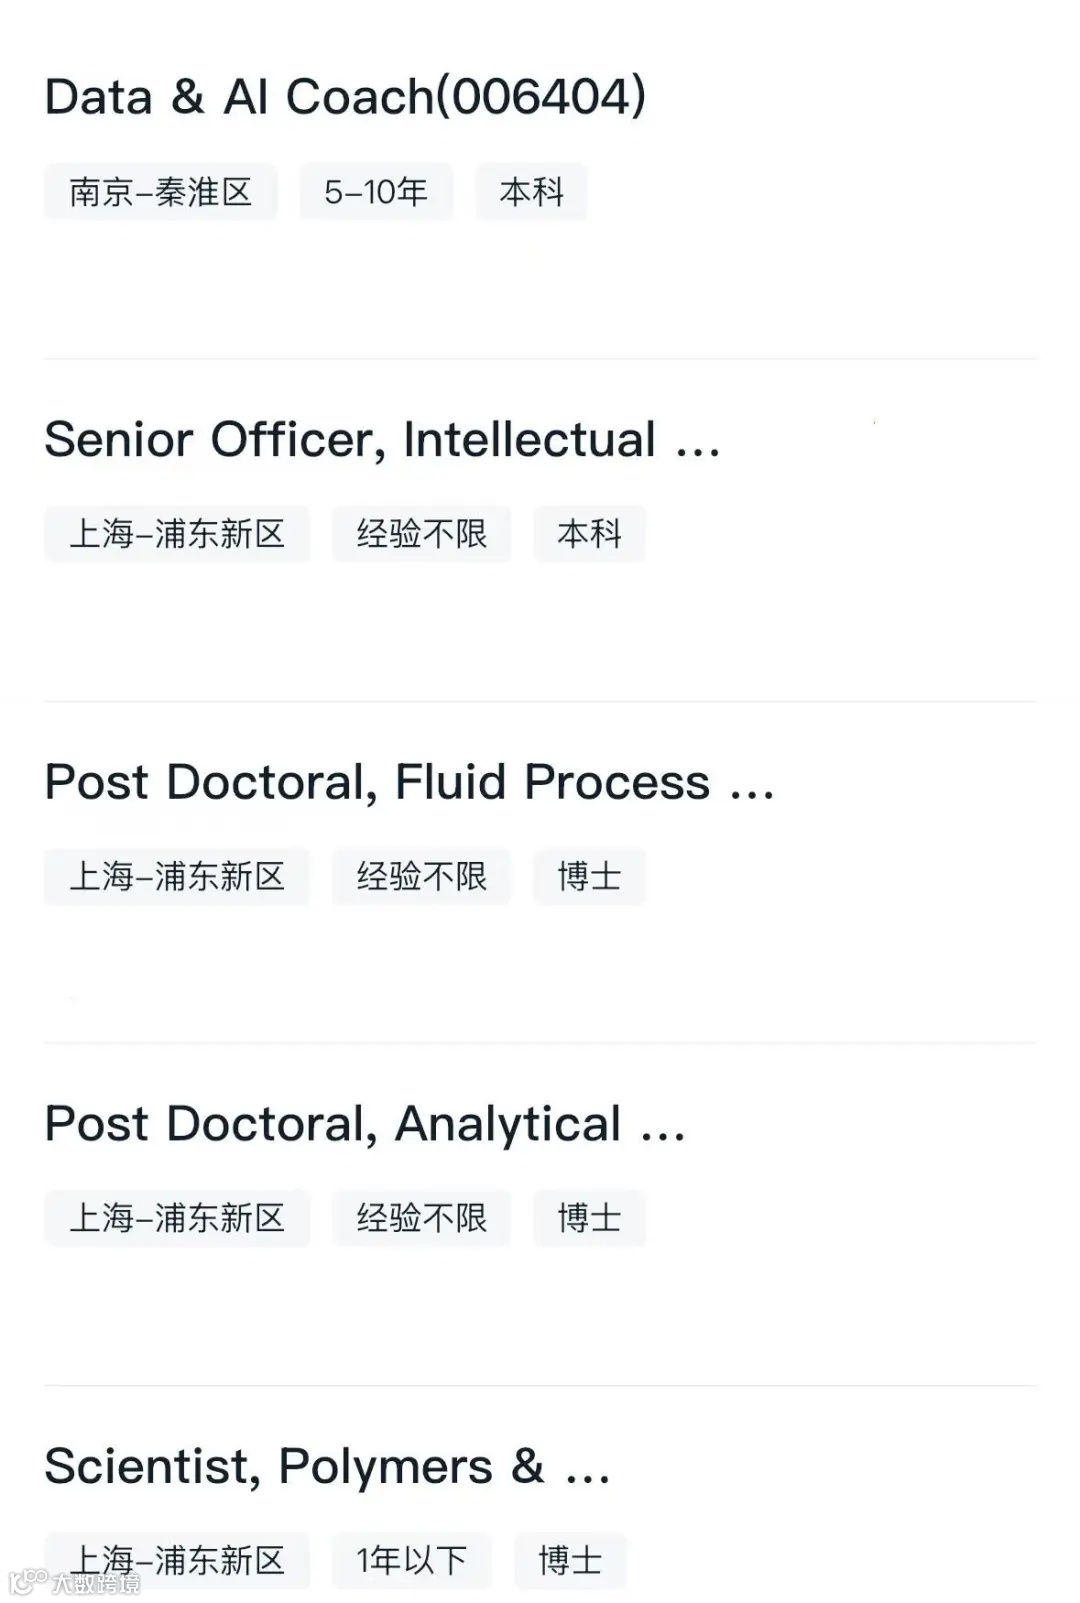This screenshot has height=1603, width=1080.
Task: Open Post Doctoral, Analytical job listing
Action: coord(365,1124)
